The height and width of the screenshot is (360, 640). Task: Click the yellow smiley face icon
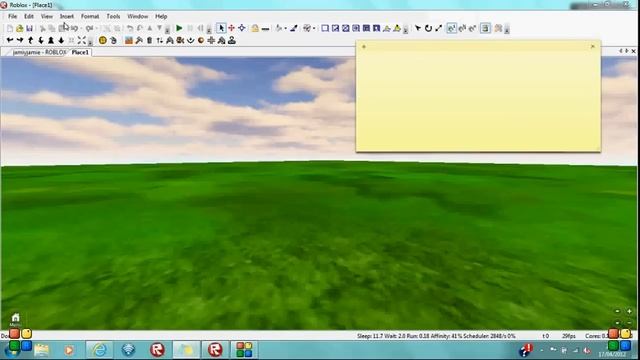pyautogui.click(x=102, y=40)
